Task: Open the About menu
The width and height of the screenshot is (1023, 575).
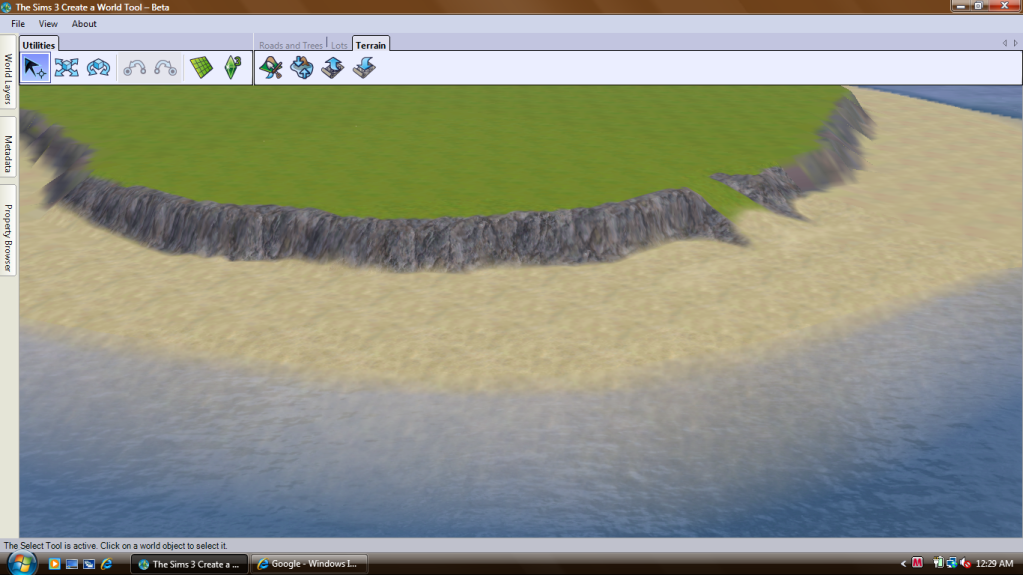Action: click(84, 23)
